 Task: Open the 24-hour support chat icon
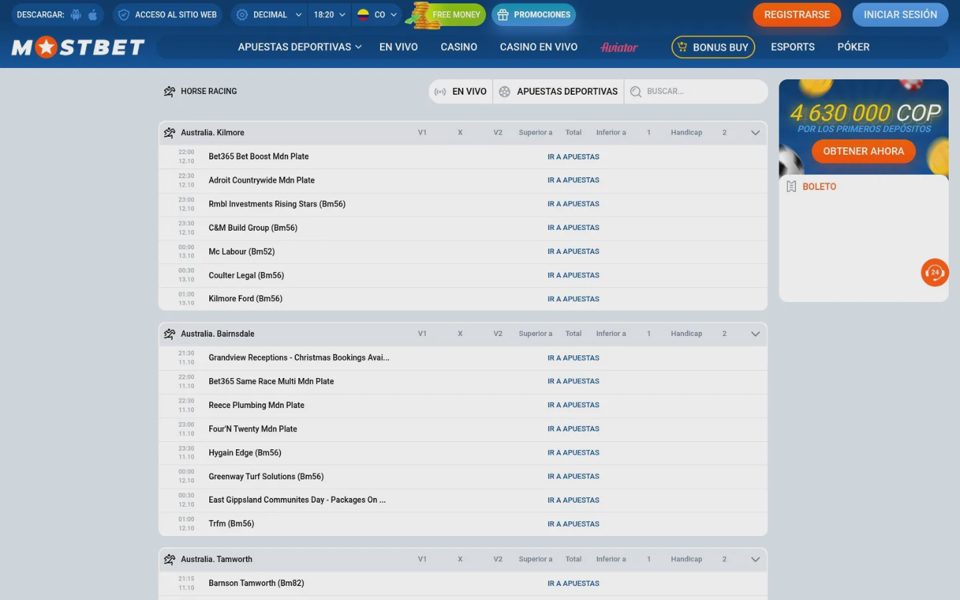coord(934,272)
